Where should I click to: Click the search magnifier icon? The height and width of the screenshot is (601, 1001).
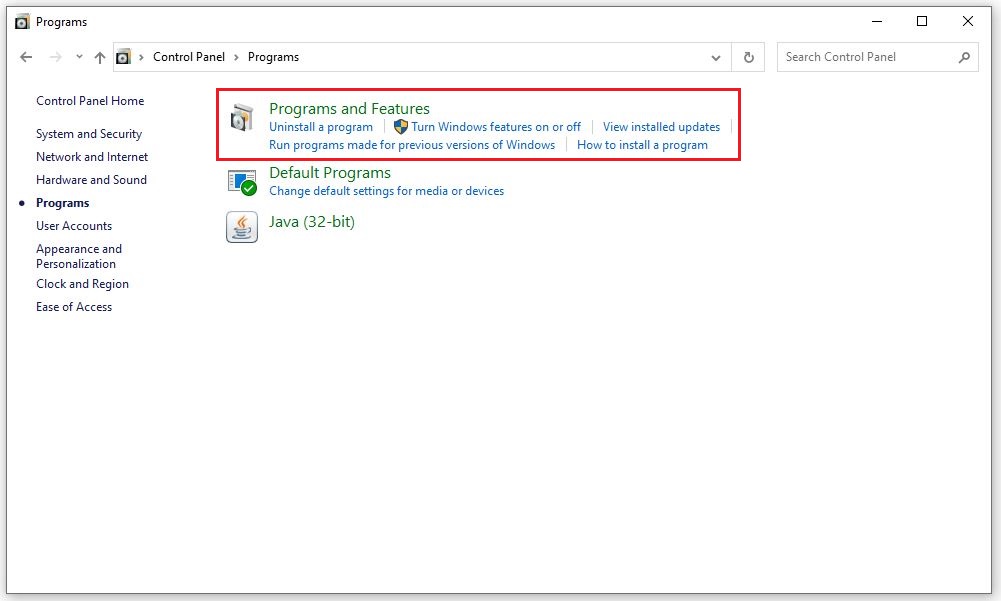tap(965, 57)
